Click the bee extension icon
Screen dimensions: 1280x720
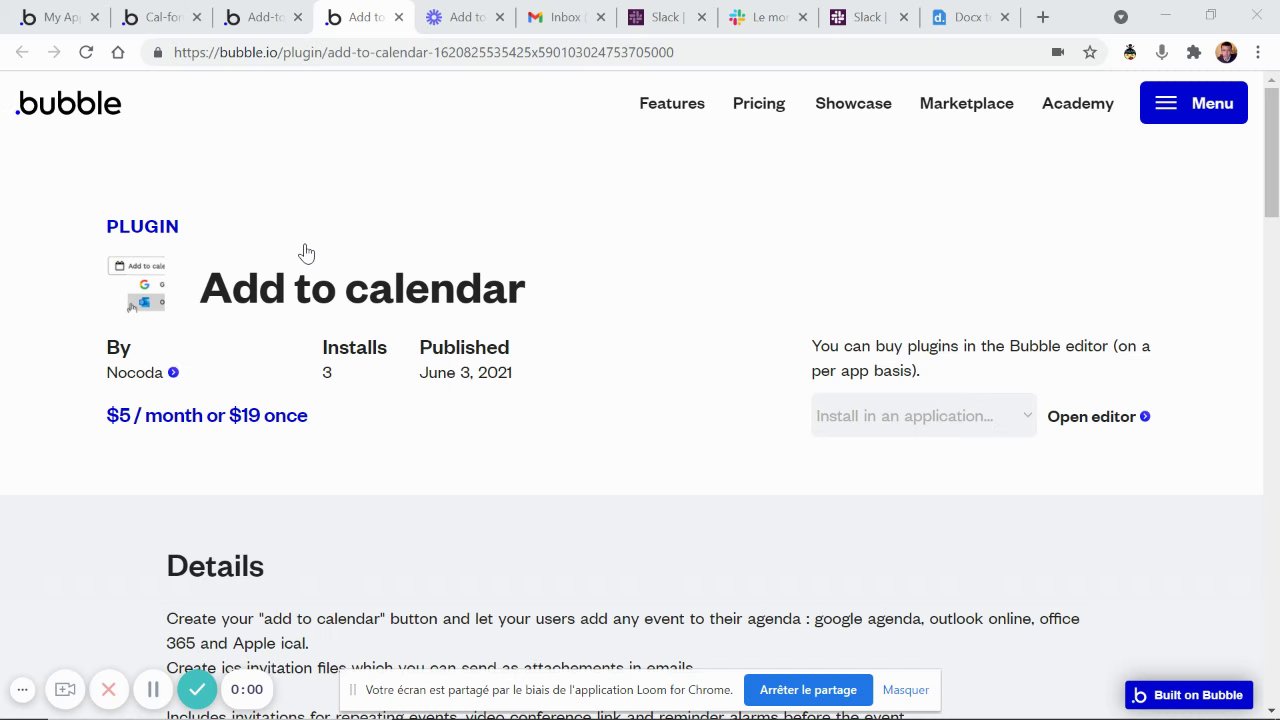[x=1130, y=52]
